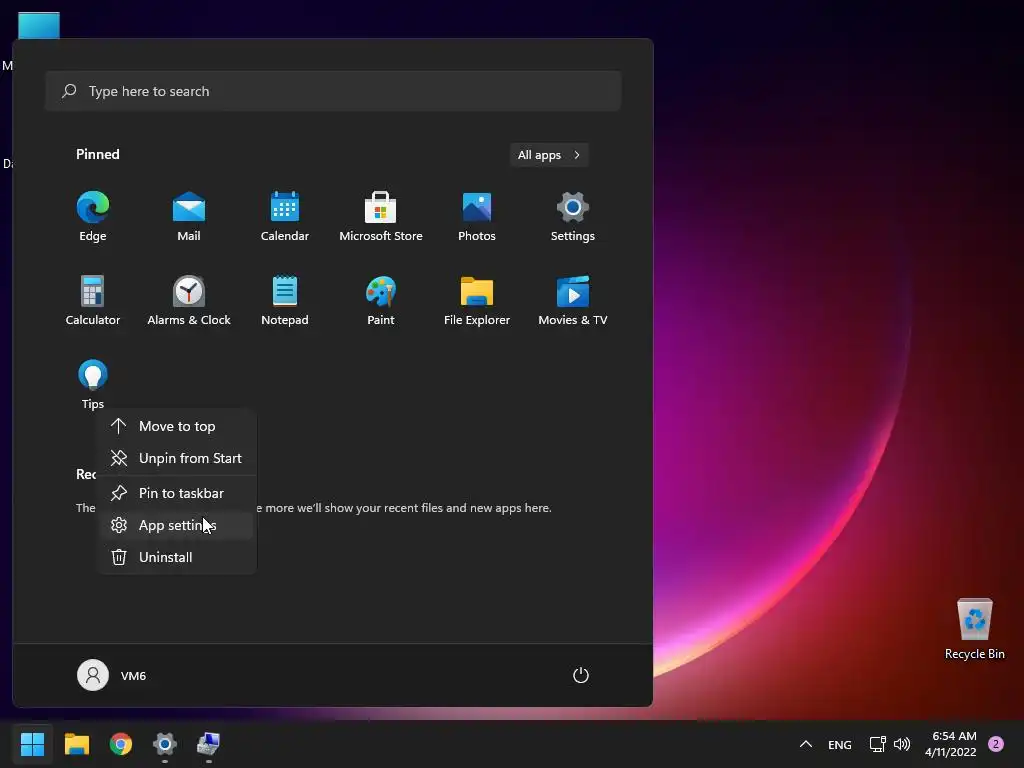Click the Type here to search box
This screenshot has width=1024, height=768.
(333, 91)
